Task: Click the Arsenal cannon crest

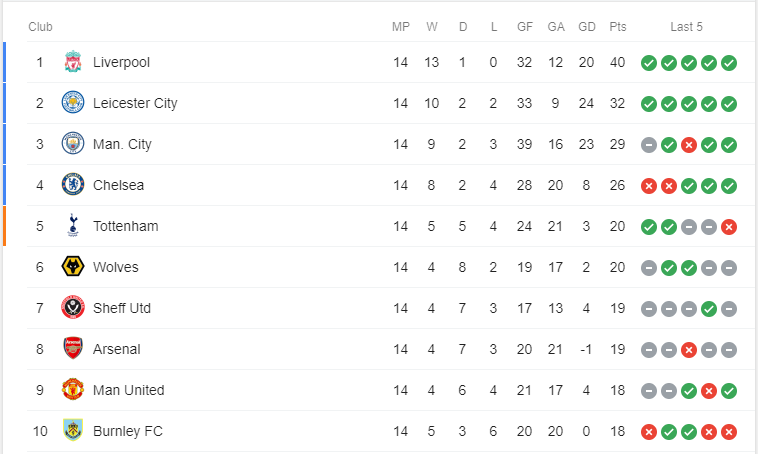Action: (x=72, y=349)
